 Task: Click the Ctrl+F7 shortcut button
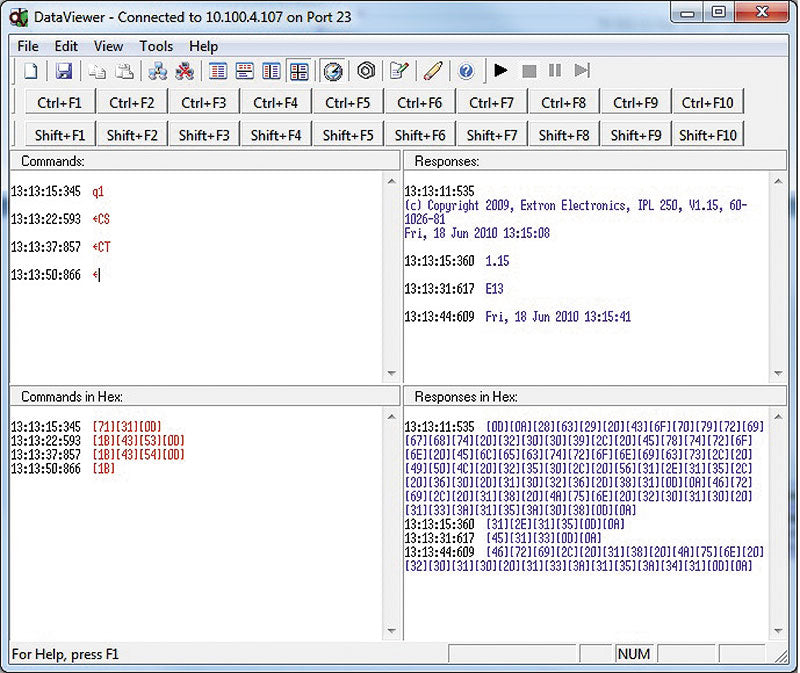491,103
